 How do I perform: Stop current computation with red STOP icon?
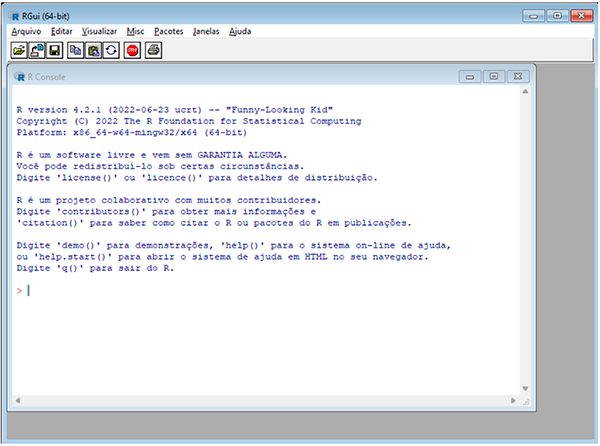(x=132, y=50)
